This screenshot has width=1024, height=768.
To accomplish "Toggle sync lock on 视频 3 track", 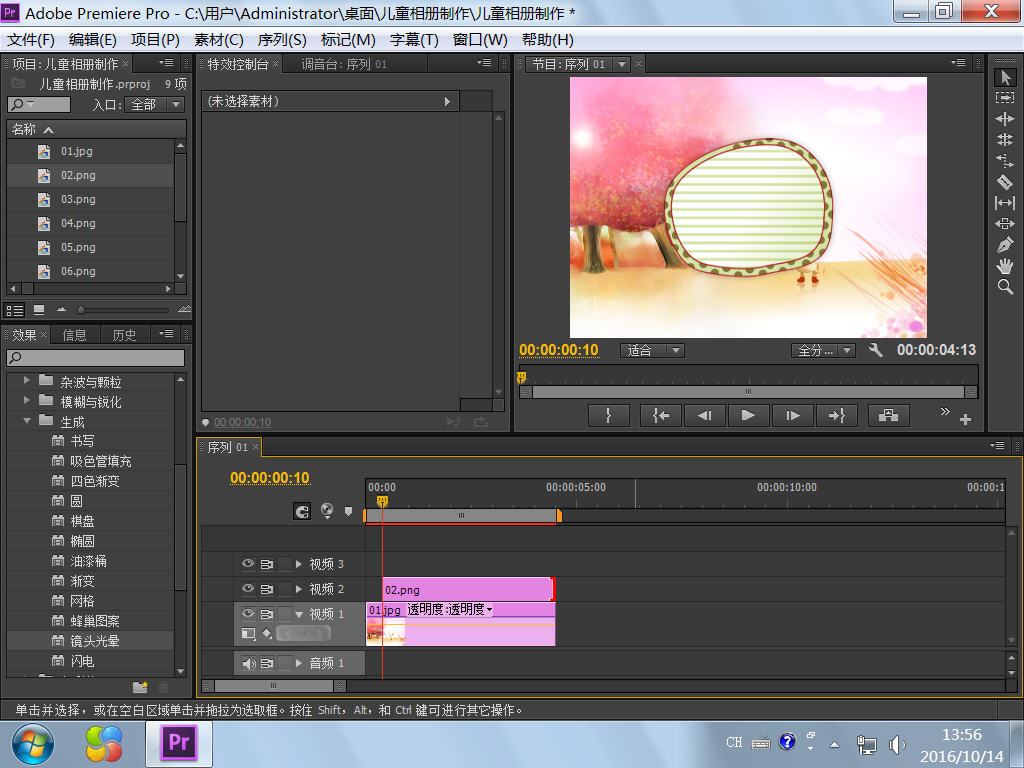I will pos(266,564).
